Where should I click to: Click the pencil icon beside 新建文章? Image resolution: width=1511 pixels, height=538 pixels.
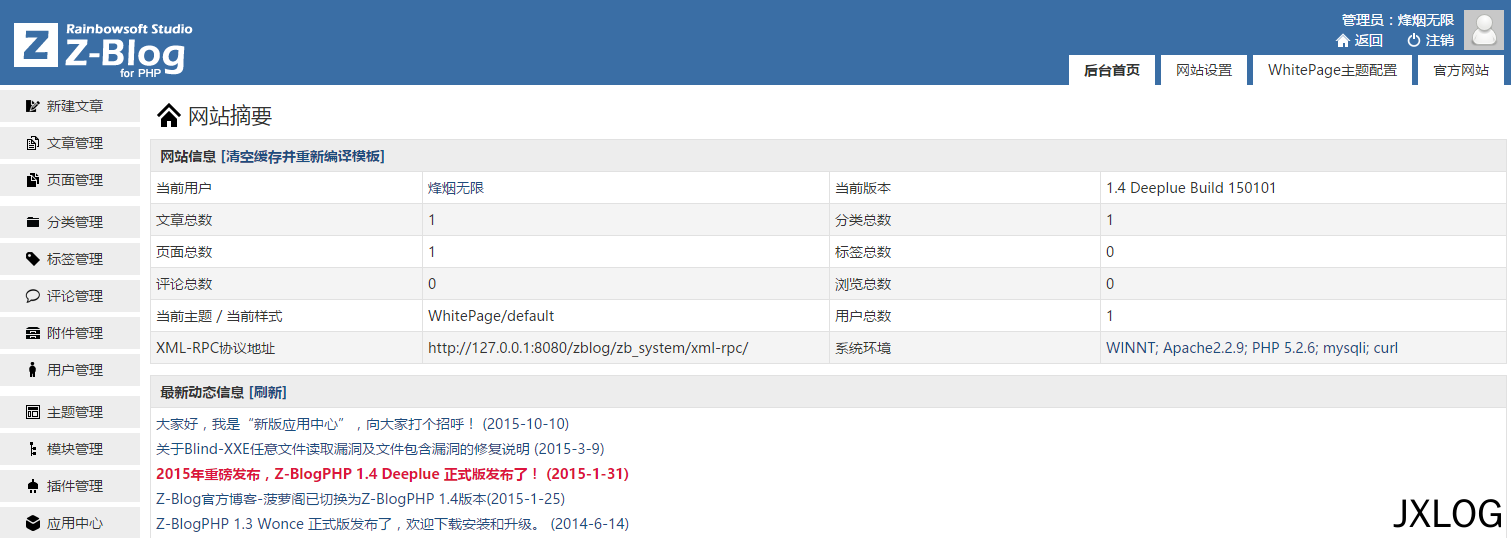click(33, 106)
